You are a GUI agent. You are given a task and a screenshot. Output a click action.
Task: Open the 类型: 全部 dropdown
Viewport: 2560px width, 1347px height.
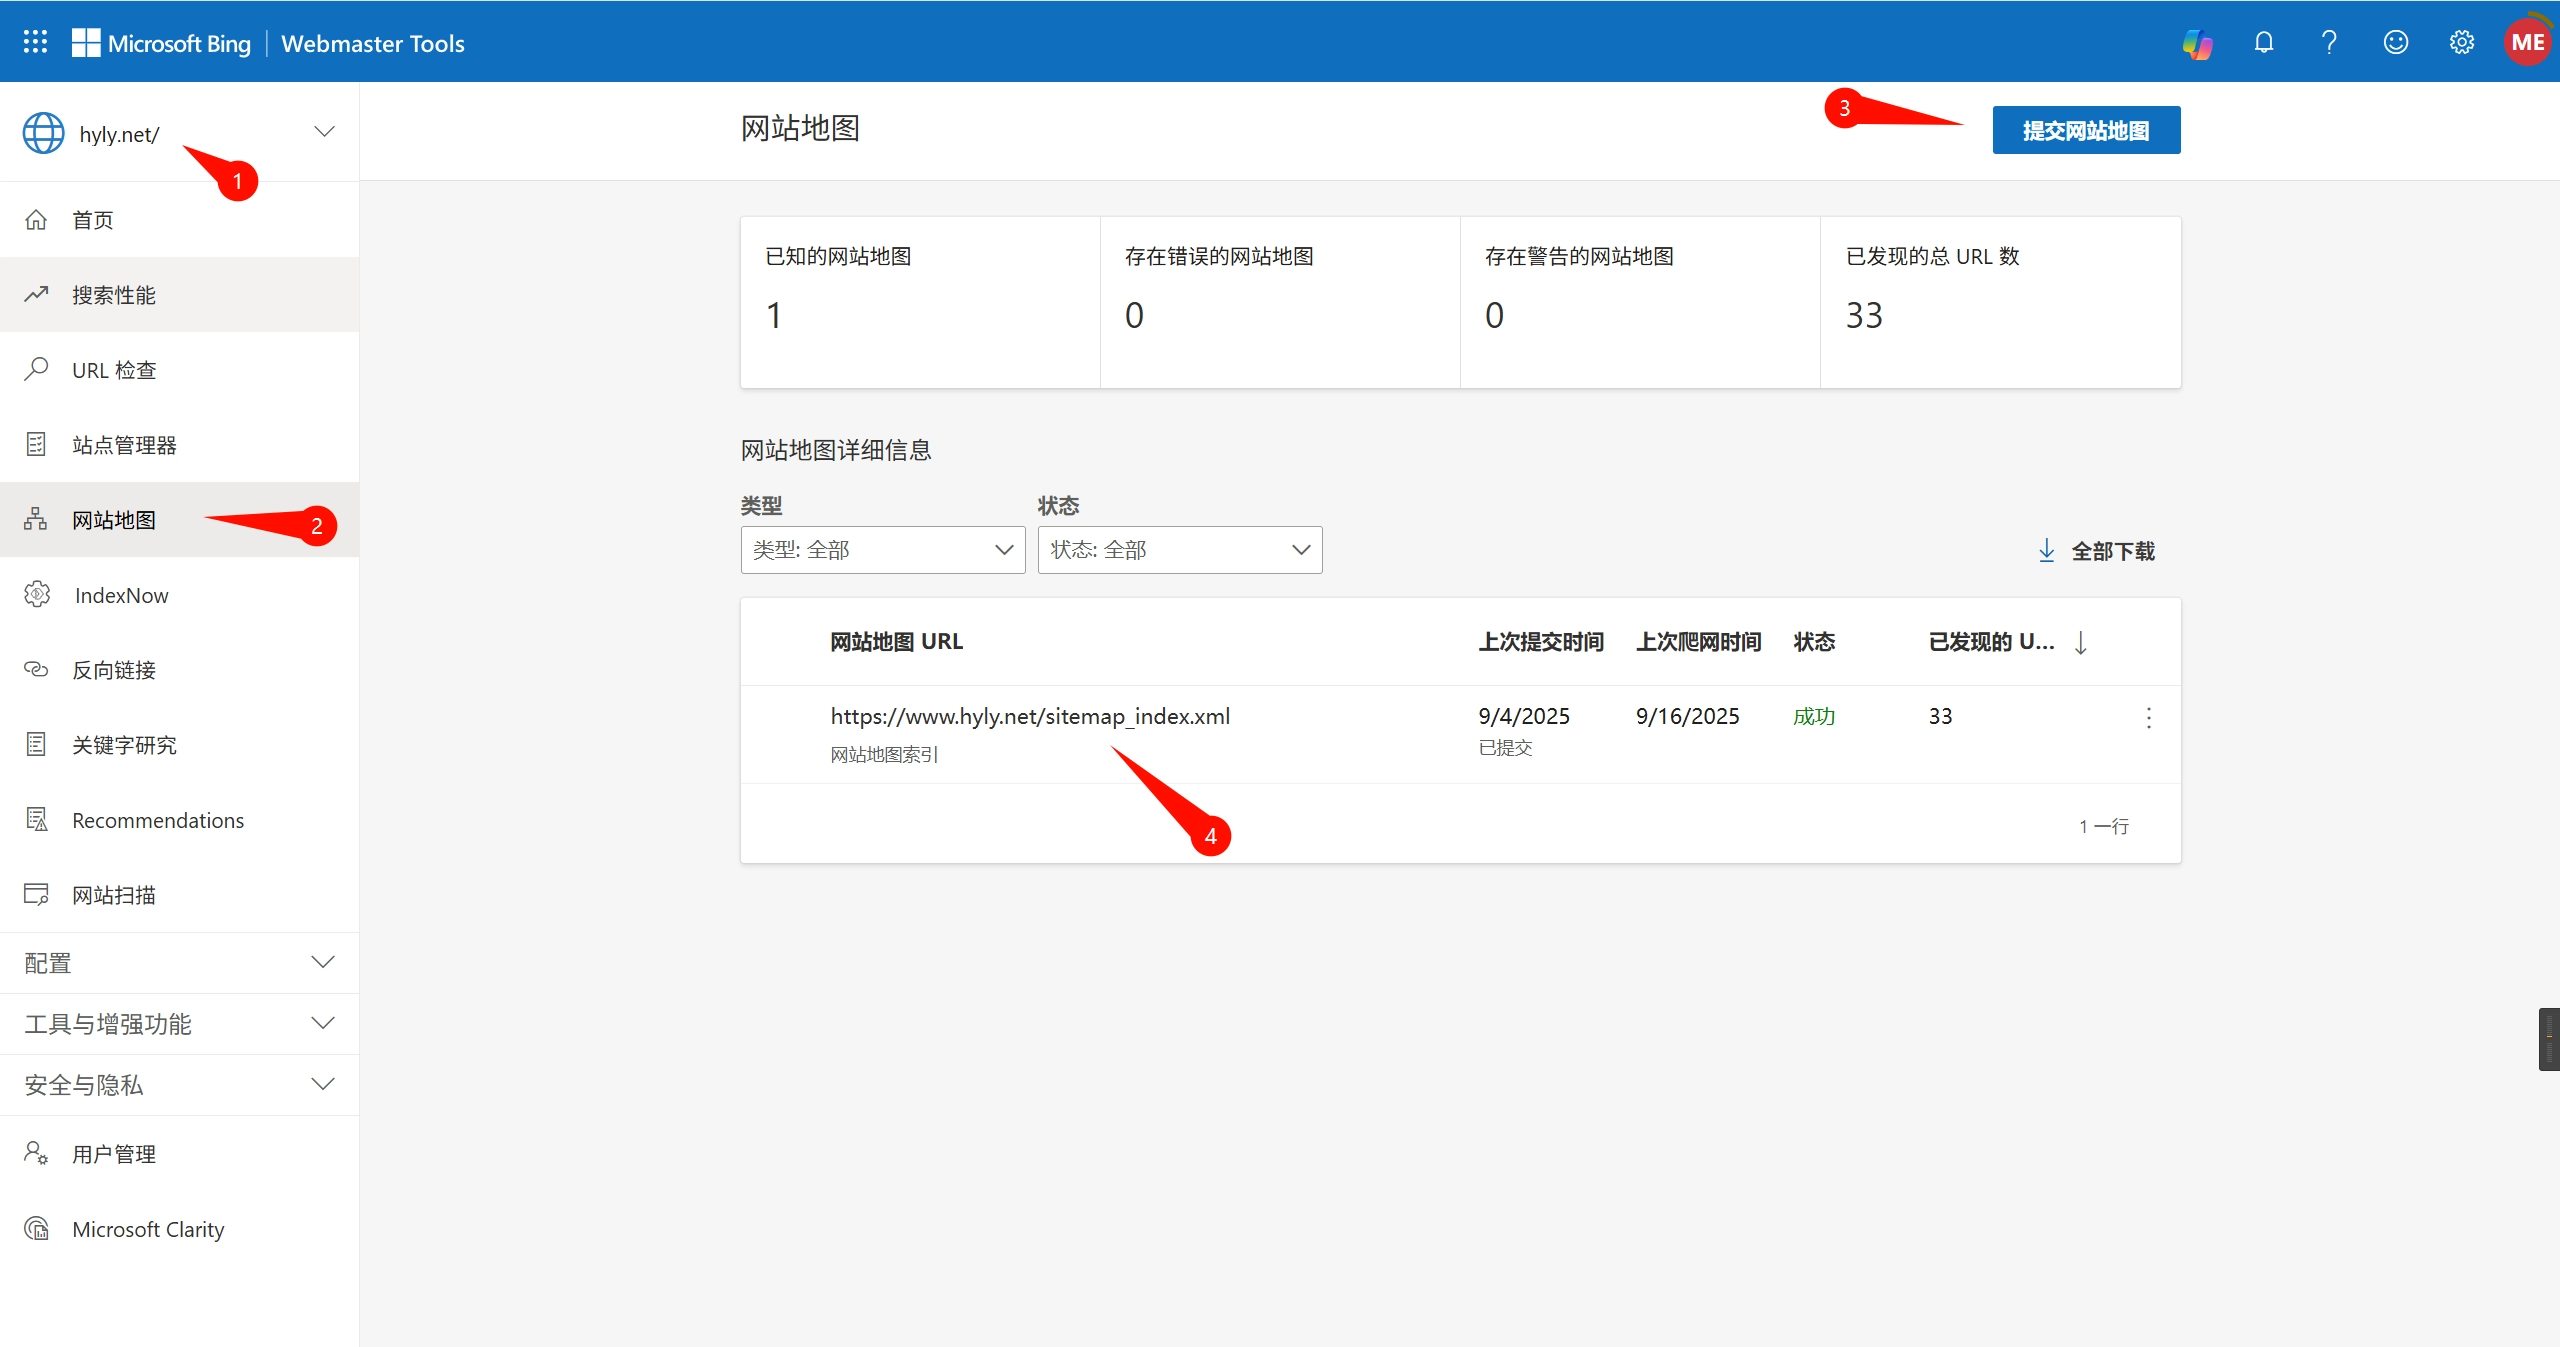click(x=883, y=550)
